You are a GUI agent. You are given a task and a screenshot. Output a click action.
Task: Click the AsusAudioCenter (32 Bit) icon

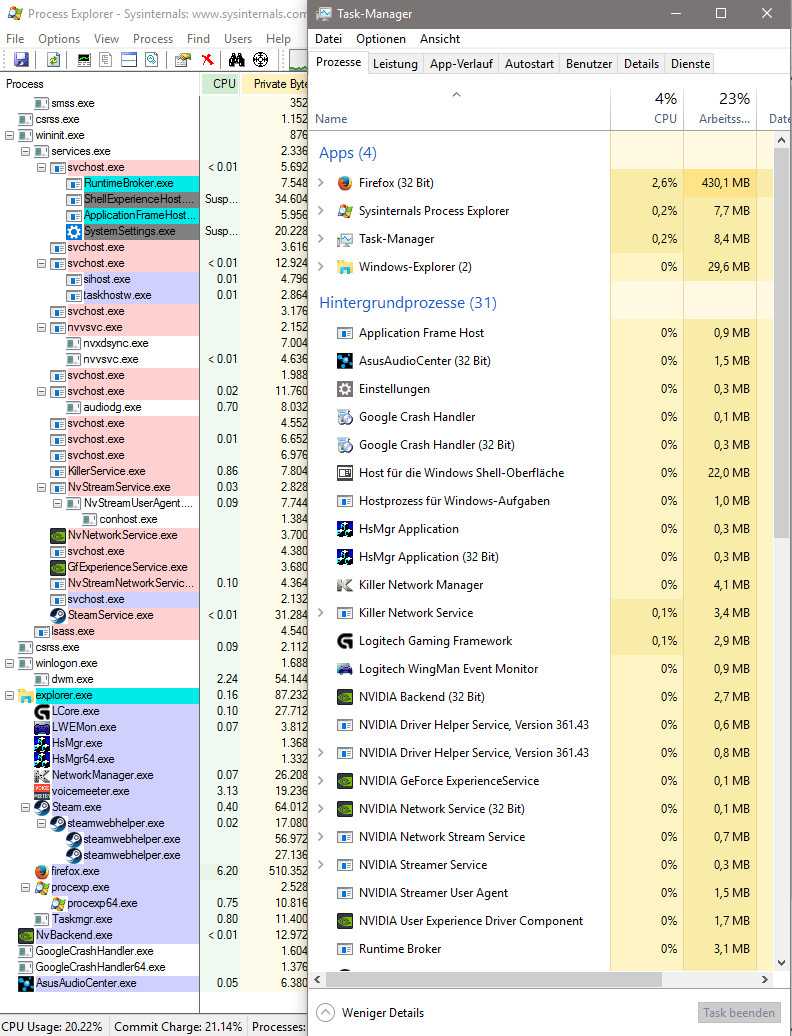coord(344,361)
